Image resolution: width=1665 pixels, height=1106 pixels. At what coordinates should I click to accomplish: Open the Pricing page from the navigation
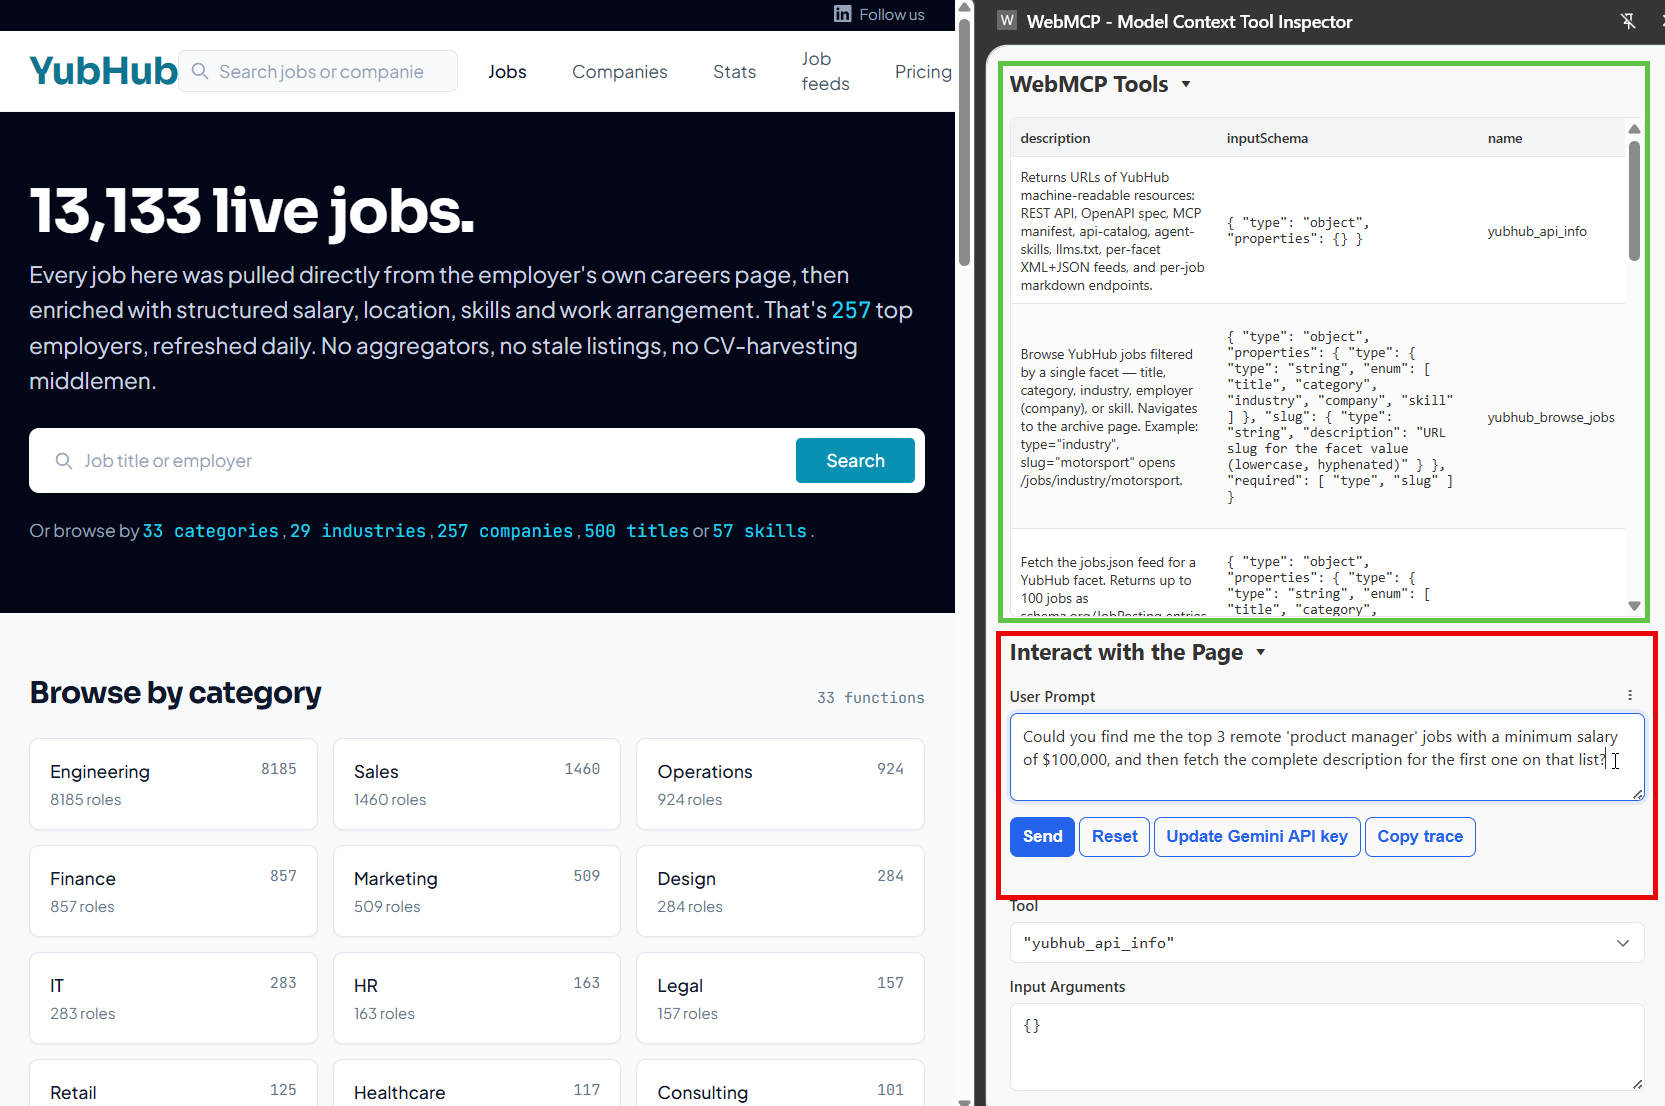(x=922, y=71)
